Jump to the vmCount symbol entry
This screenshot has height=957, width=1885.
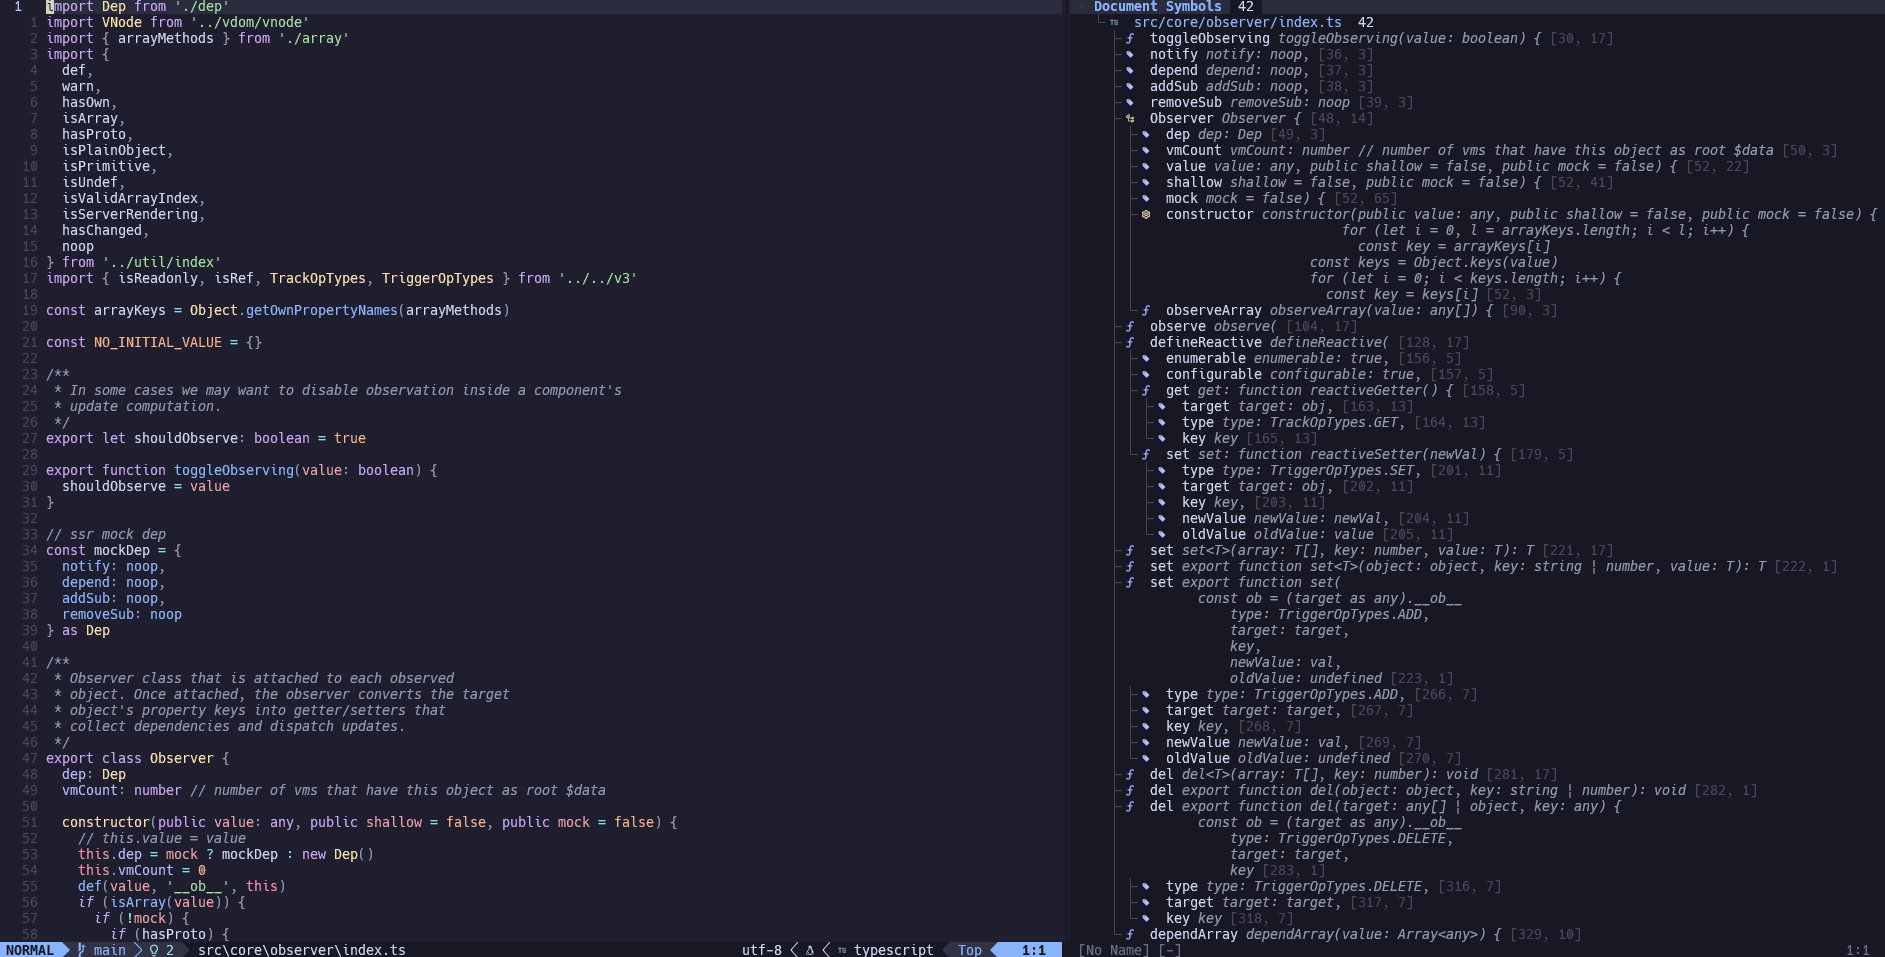tap(1193, 151)
